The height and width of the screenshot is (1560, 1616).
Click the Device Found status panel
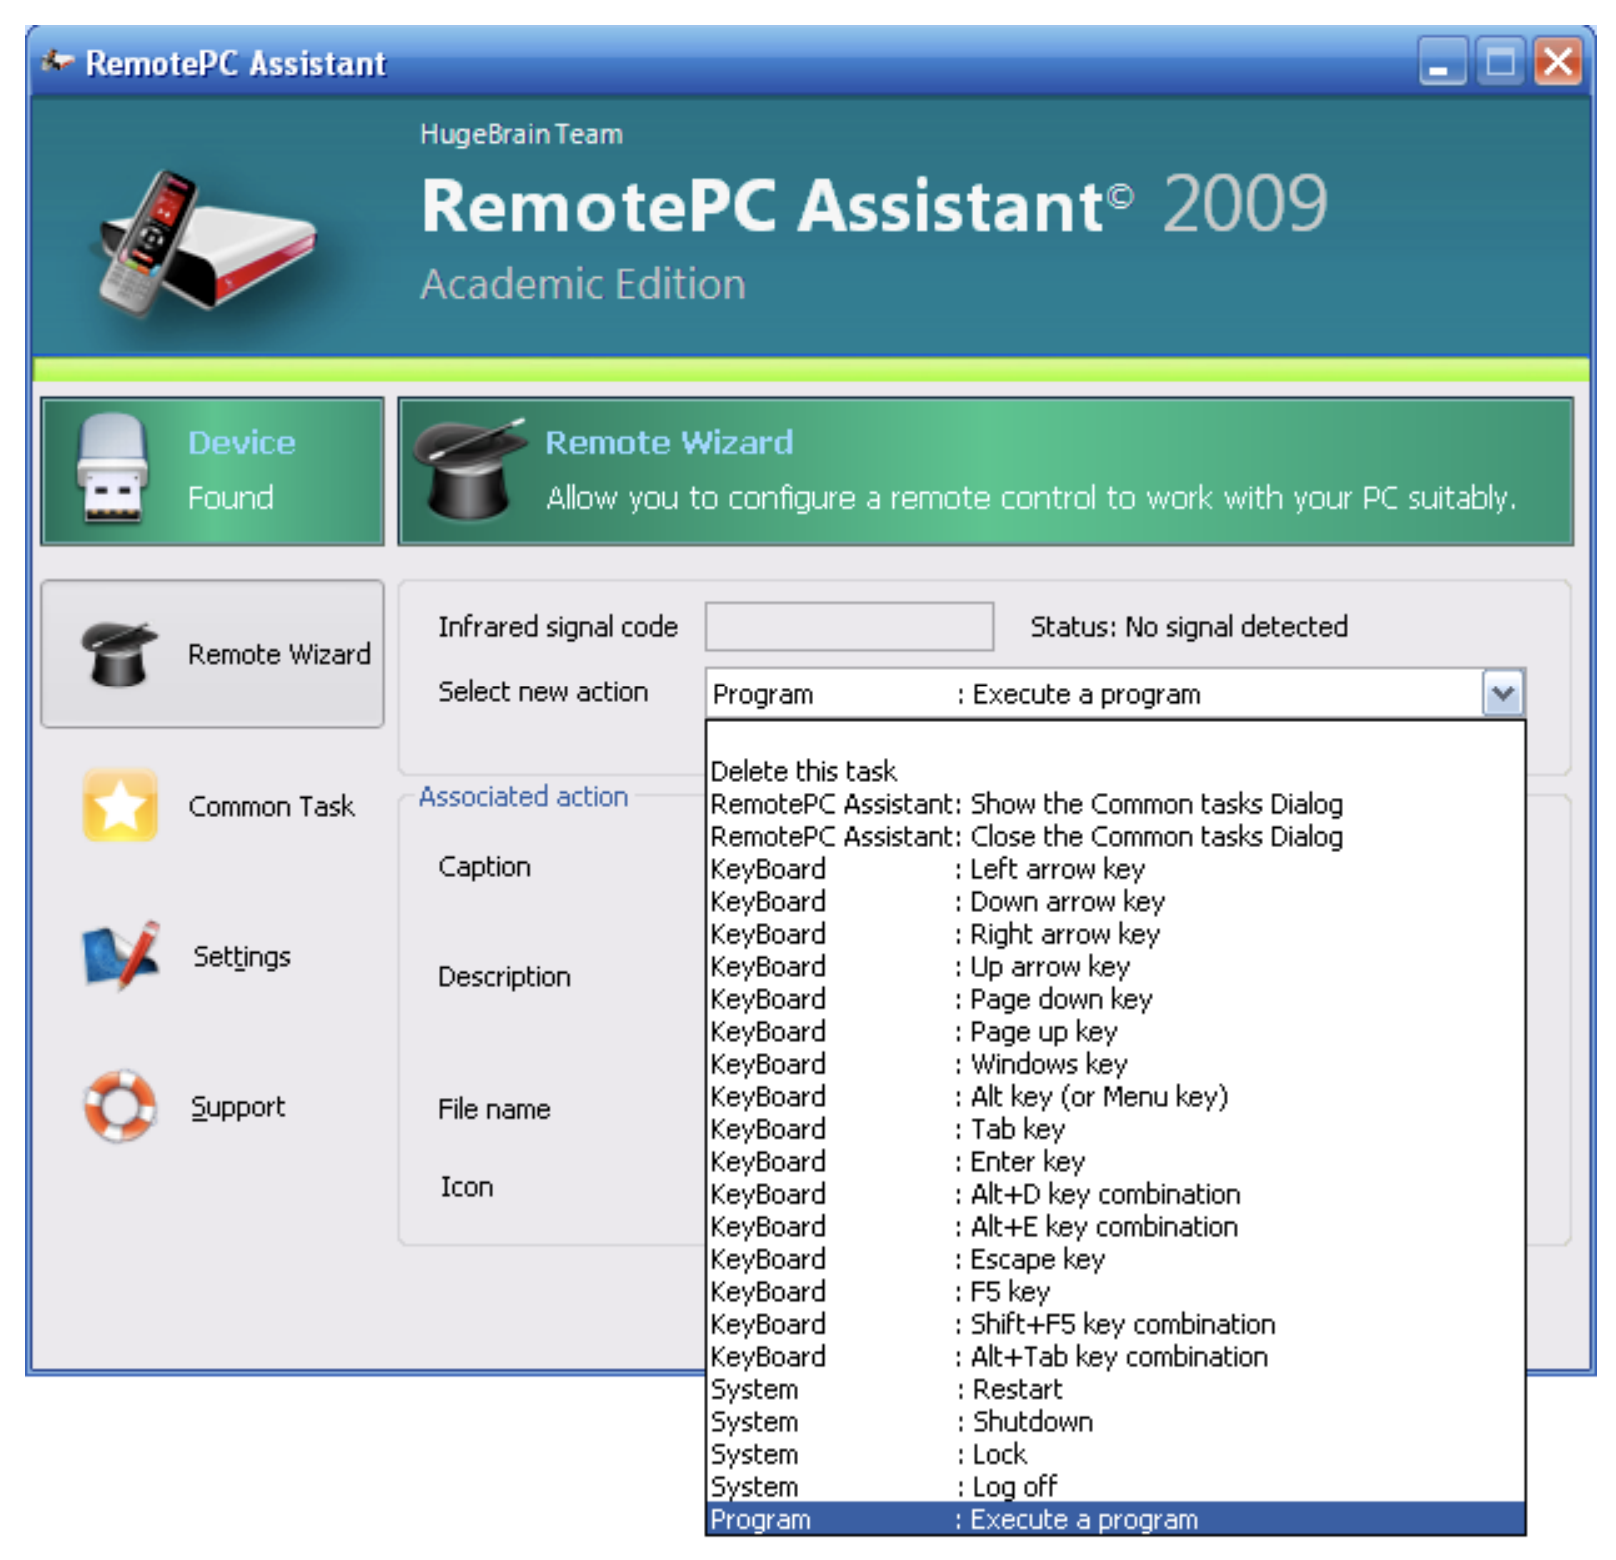pyautogui.click(x=212, y=471)
